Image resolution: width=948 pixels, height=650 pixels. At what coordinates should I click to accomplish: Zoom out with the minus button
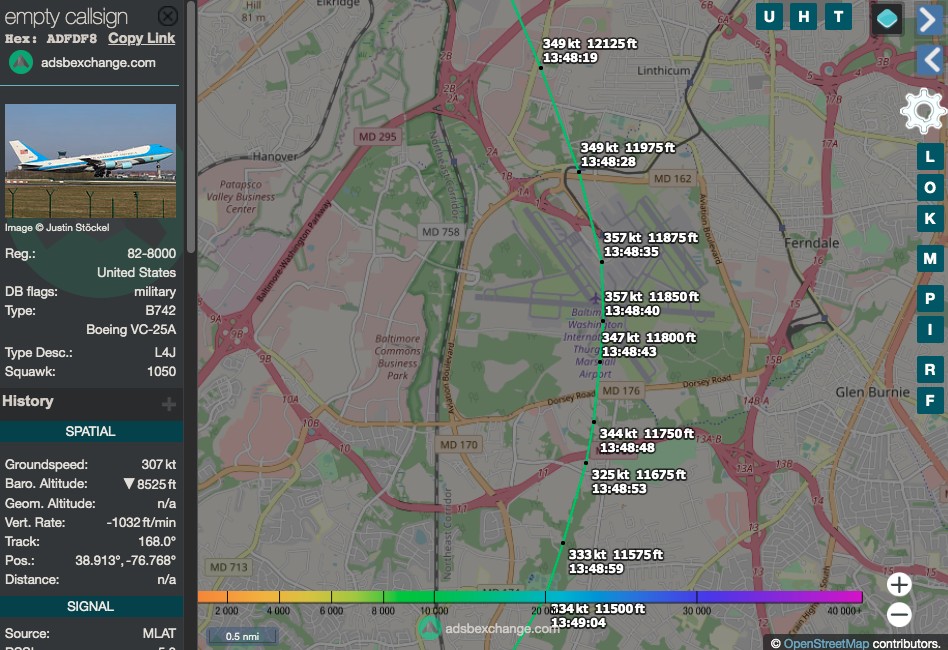[899, 615]
